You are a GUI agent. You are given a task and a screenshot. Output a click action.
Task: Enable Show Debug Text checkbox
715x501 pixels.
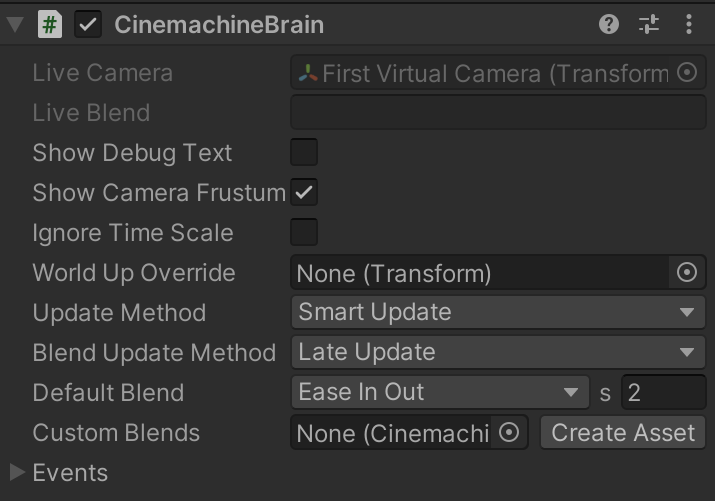coord(304,153)
